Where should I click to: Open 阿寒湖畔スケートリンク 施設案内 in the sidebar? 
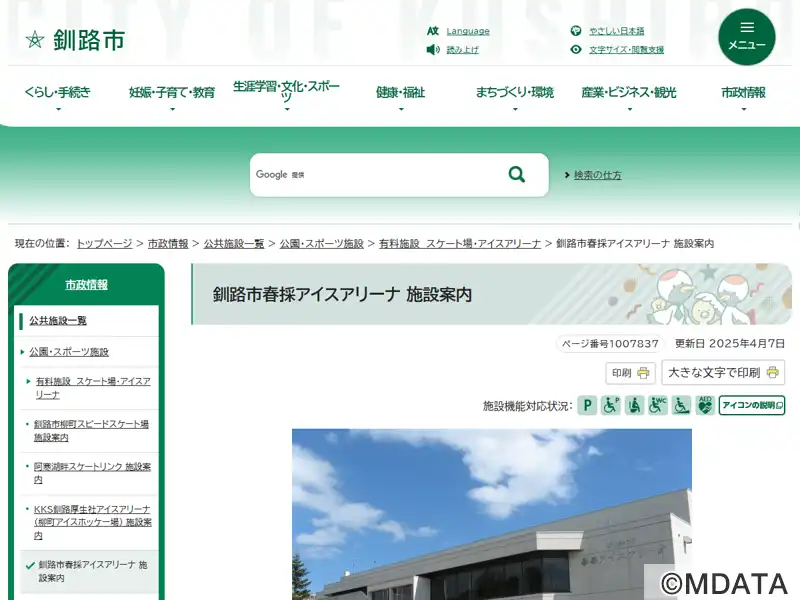(92, 473)
